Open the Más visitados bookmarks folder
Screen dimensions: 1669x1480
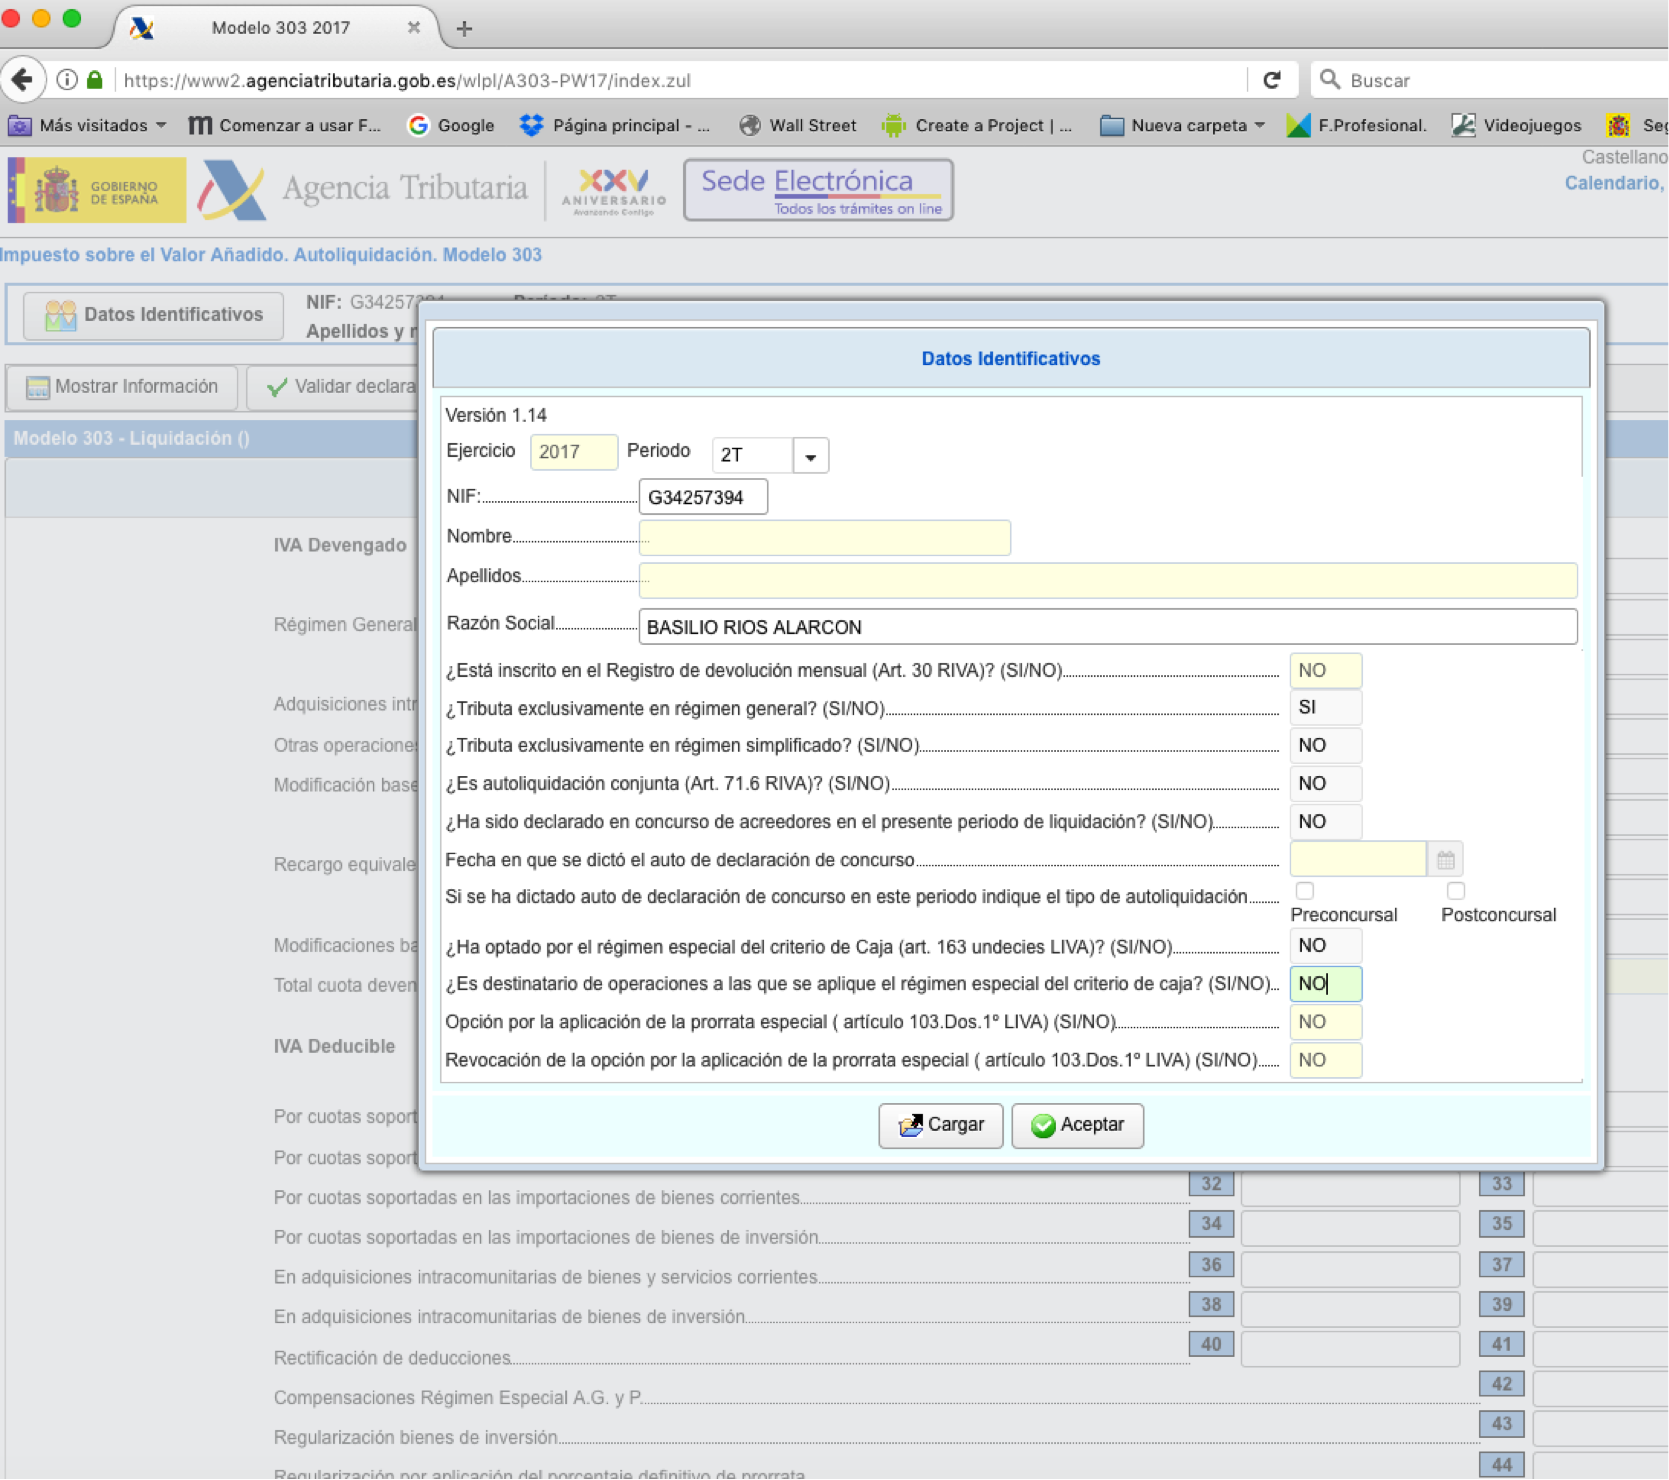click(x=87, y=125)
